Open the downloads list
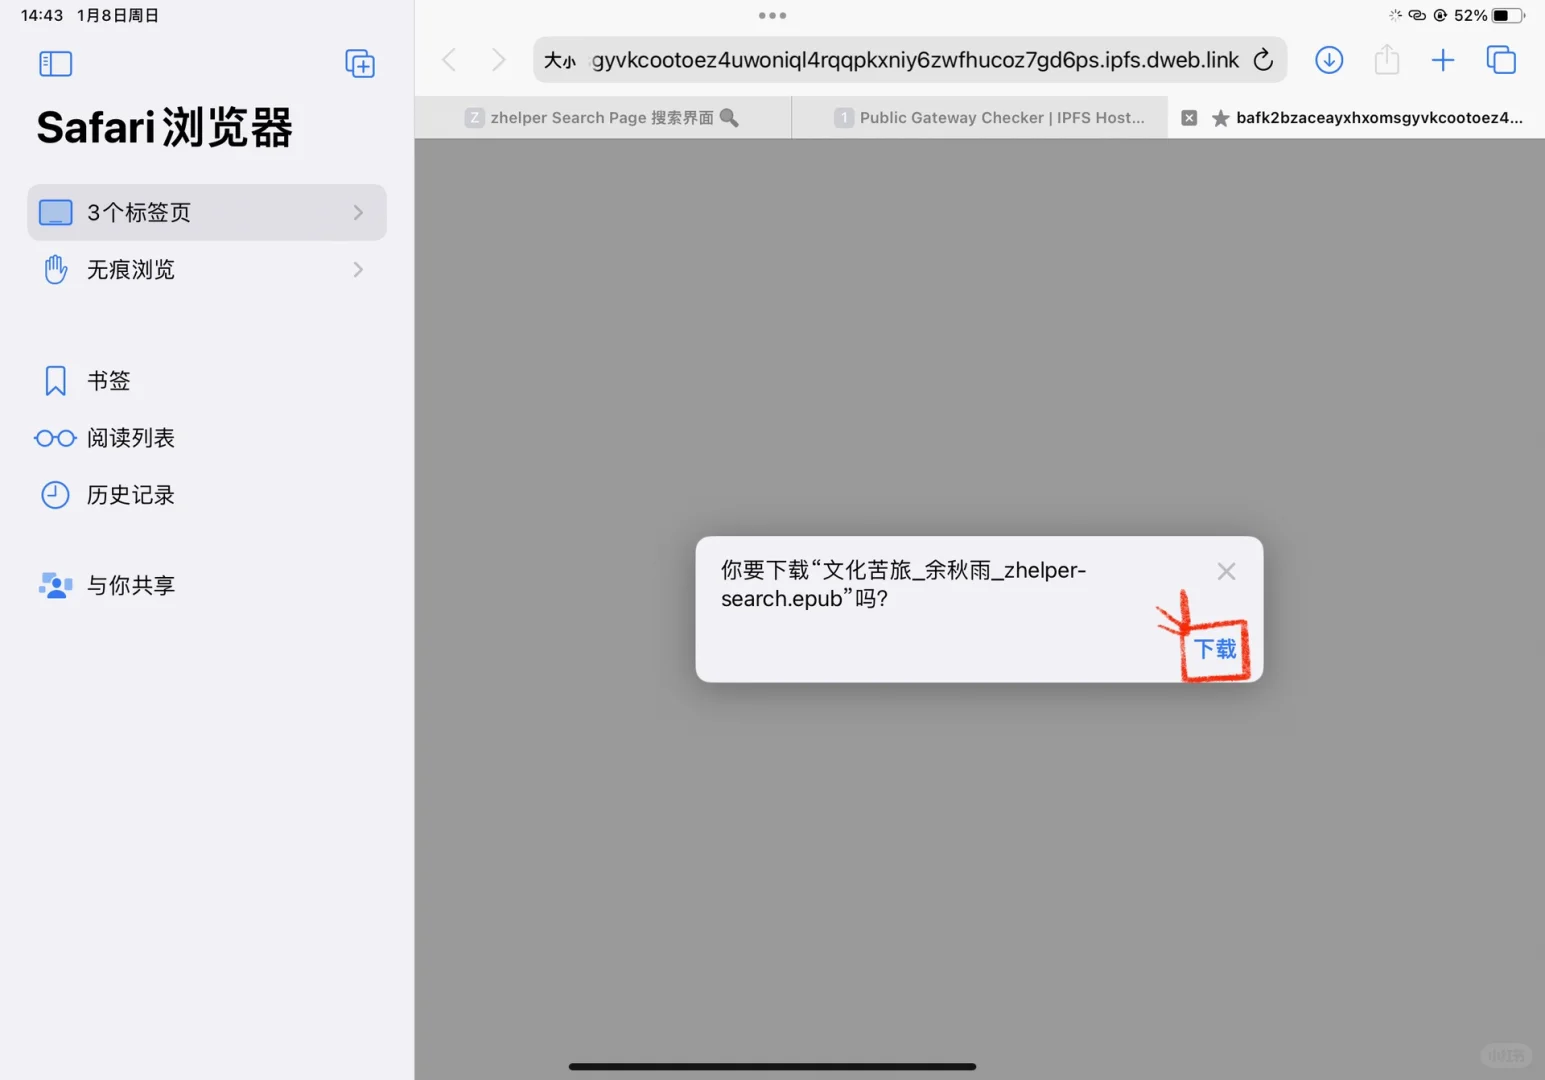This screenshot has width=1545, height=1080. 1329,60
